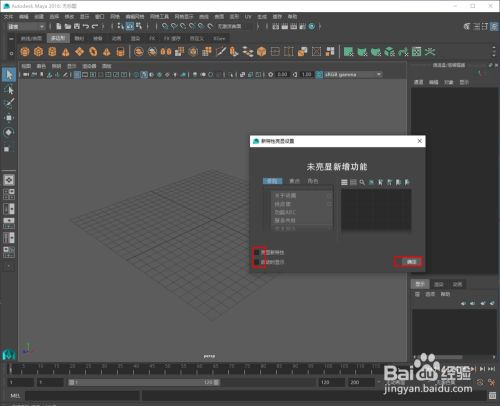Activate the Rotate tool in the toolbox
The image size is (500, 406).
[x=9, y=132]
